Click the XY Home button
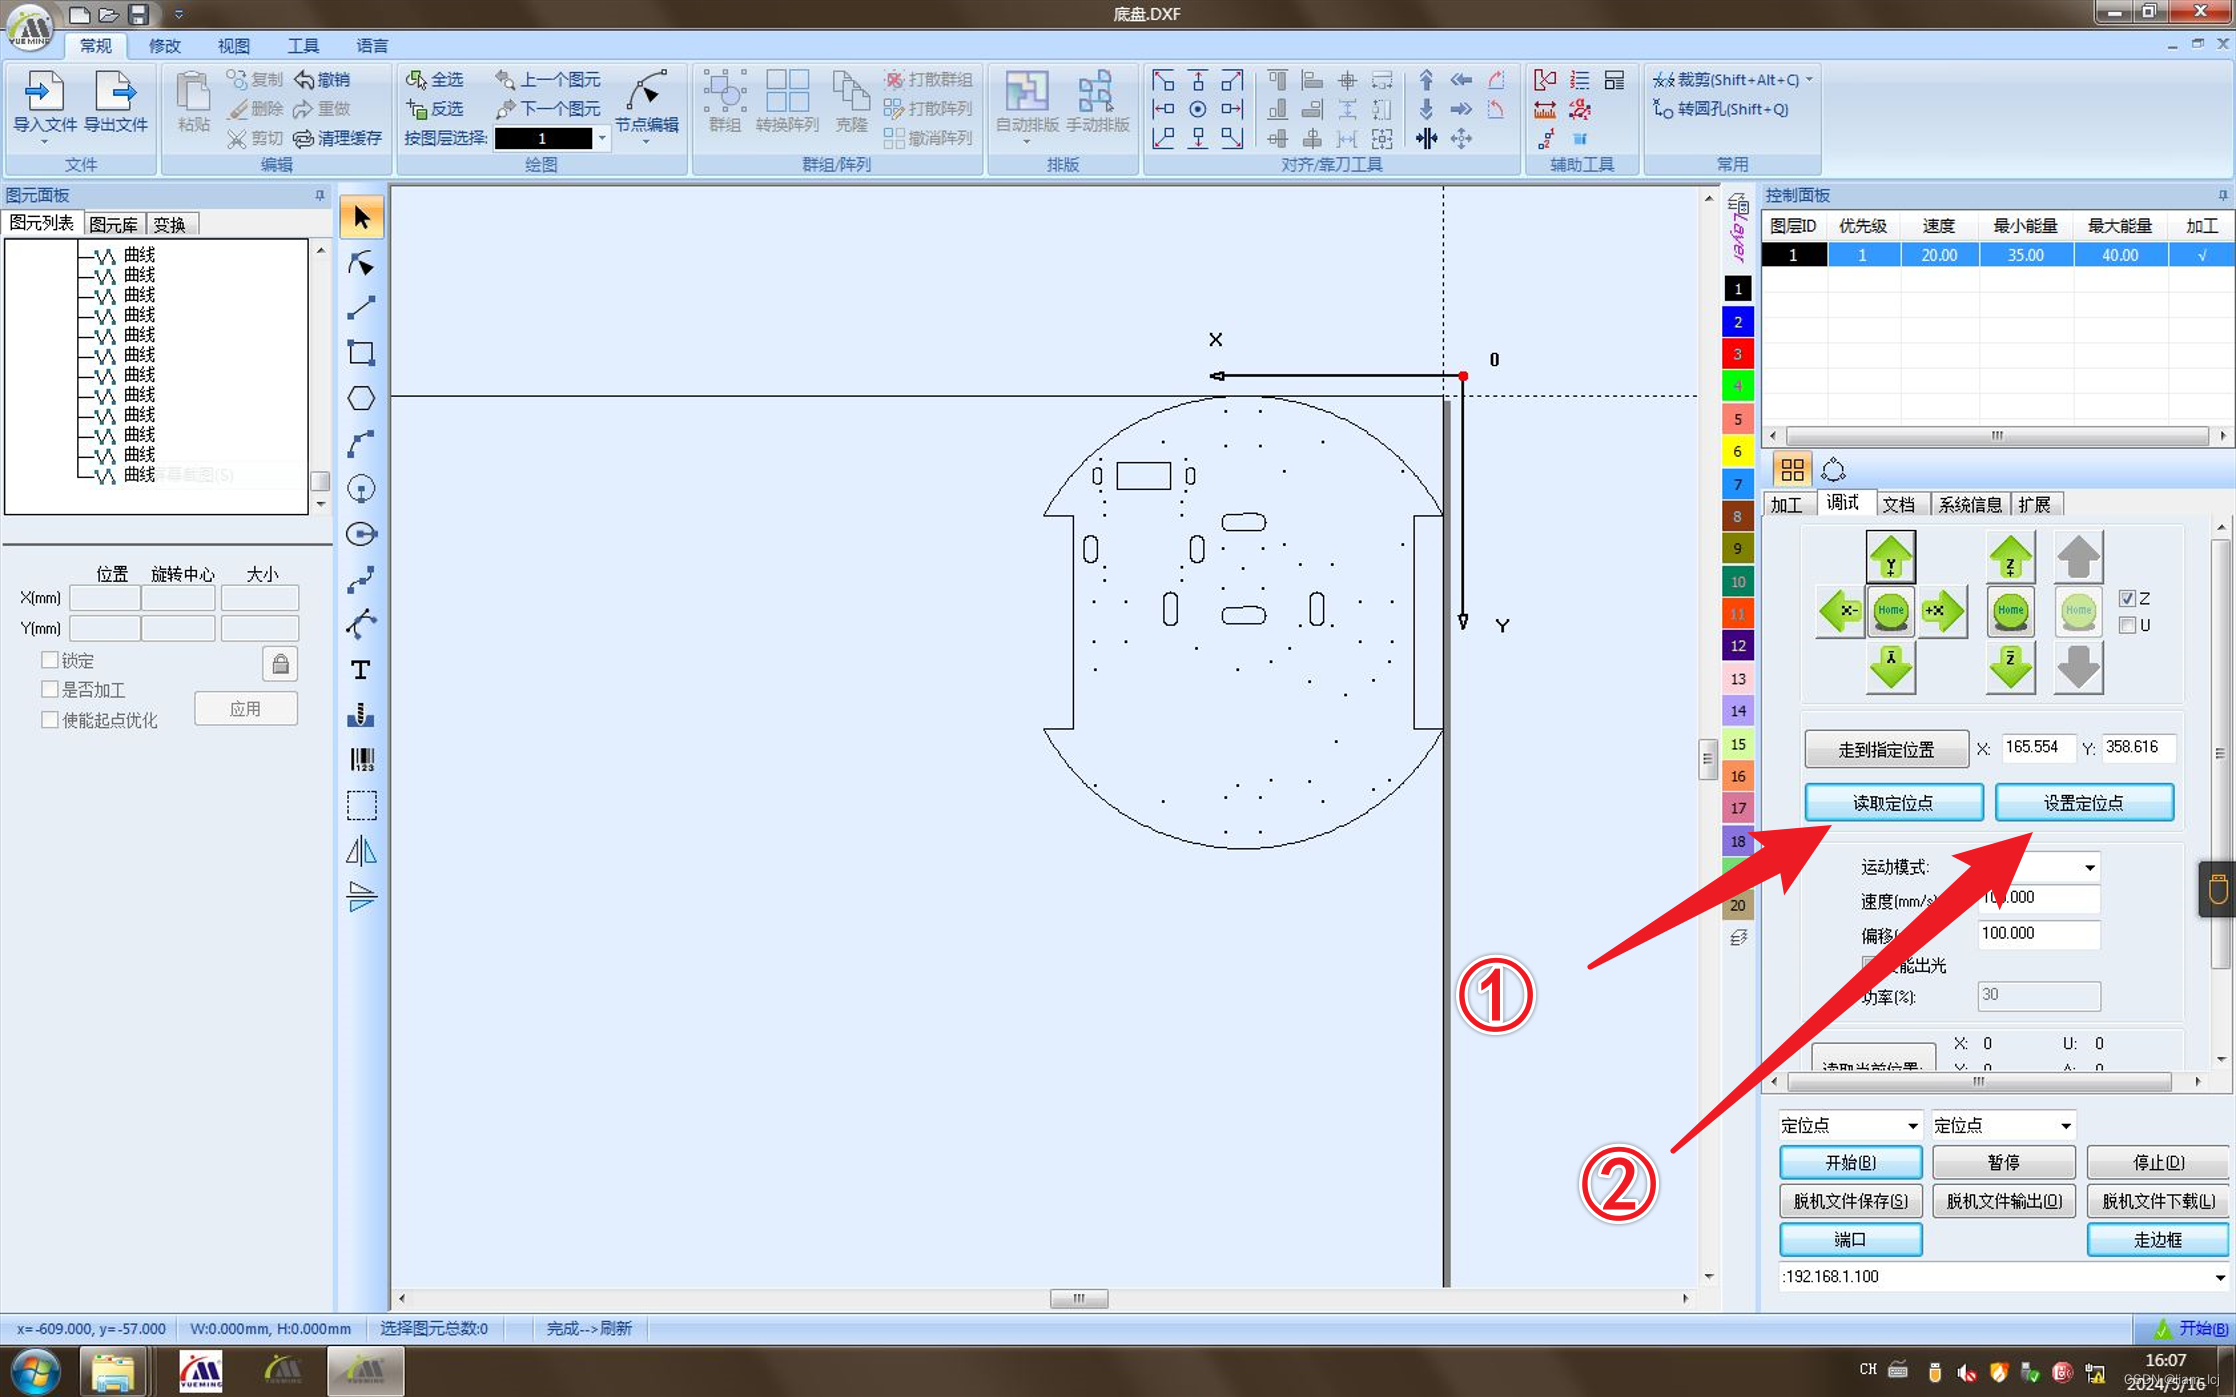This screenshot has height=1397, width=2236. pos(1890,610)
